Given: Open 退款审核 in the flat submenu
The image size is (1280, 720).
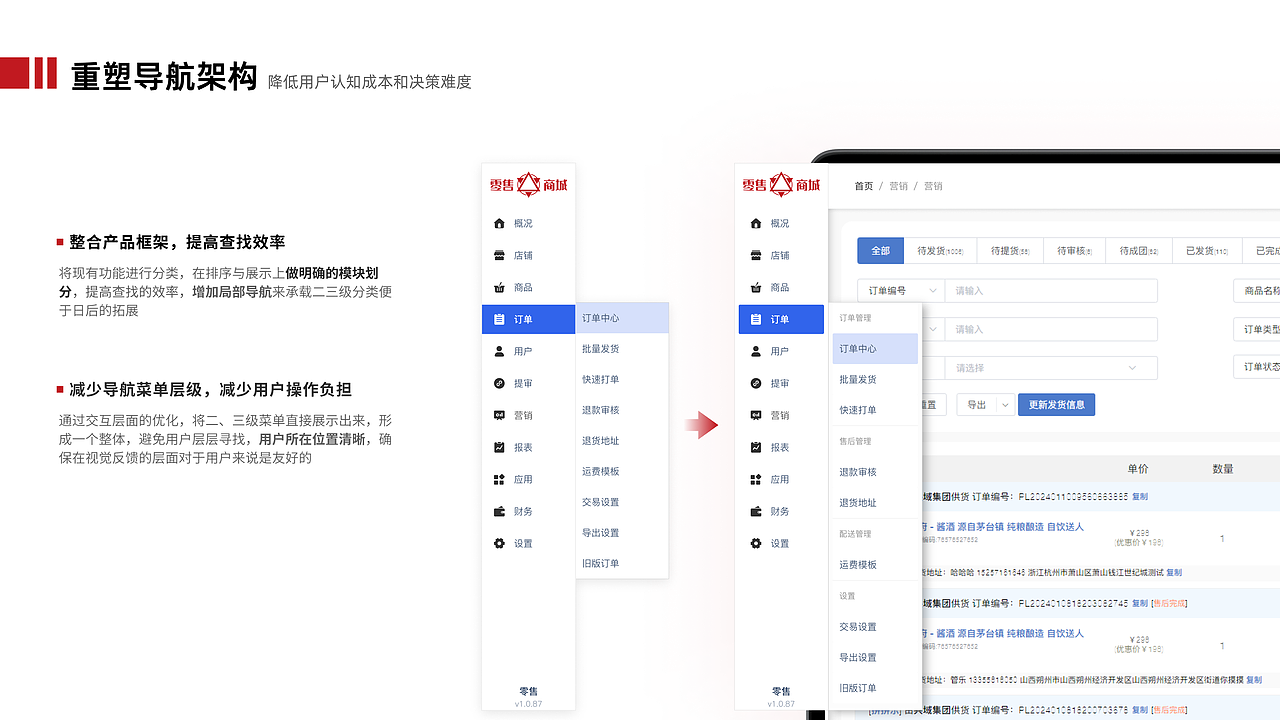Looking at the screenshot, I should tap(622, 410).
